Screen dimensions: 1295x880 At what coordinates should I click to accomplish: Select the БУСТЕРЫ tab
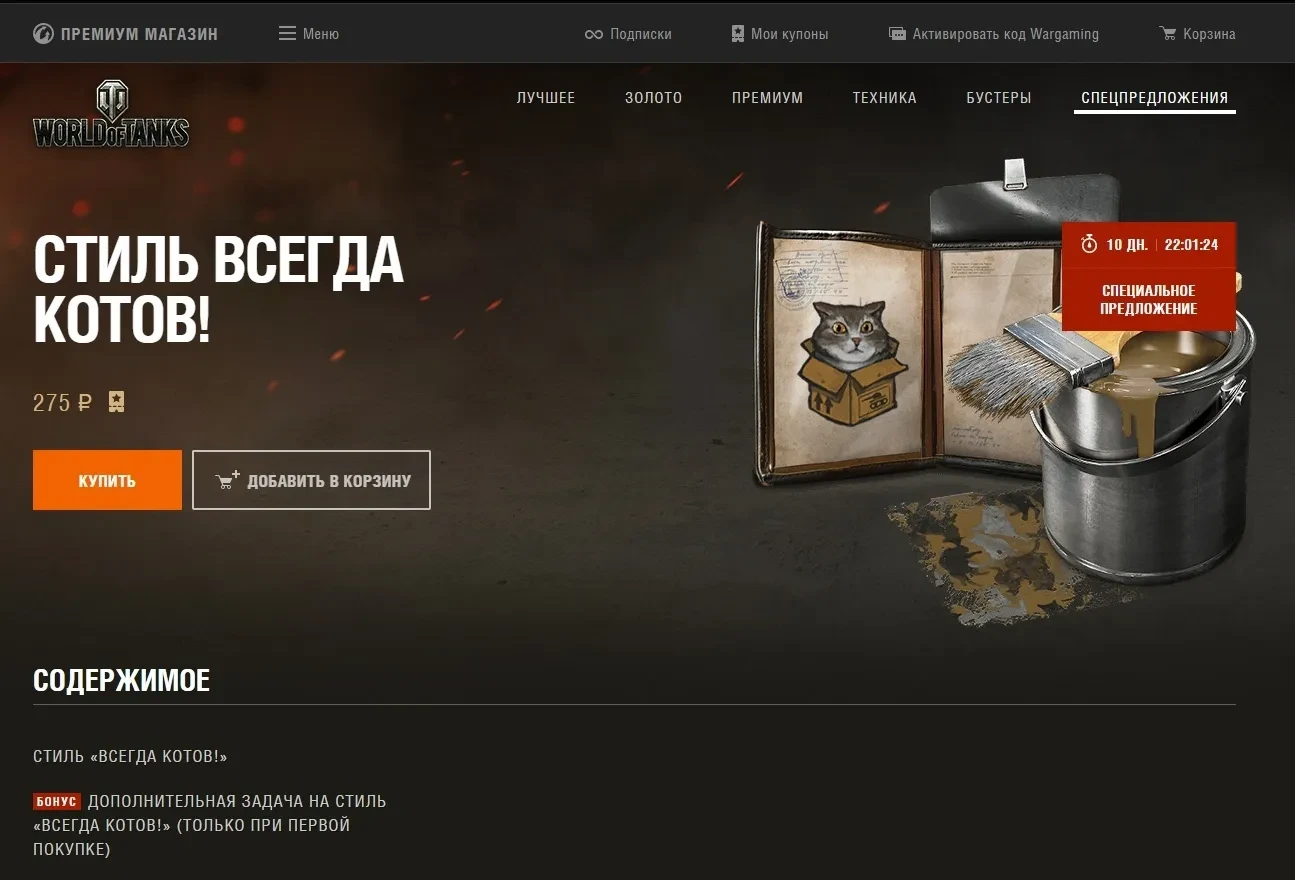[998, 98]
